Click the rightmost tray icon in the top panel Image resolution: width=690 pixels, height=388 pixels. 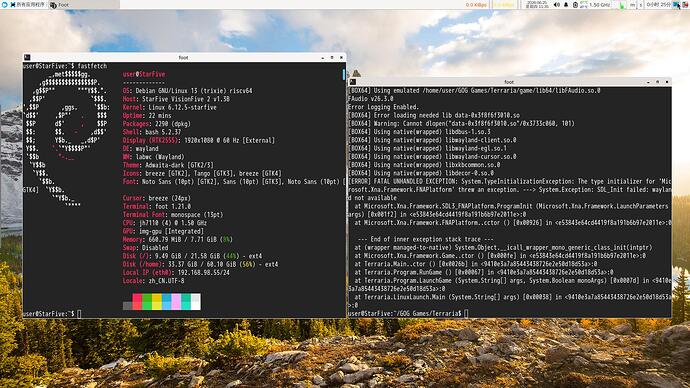(684, 5)
